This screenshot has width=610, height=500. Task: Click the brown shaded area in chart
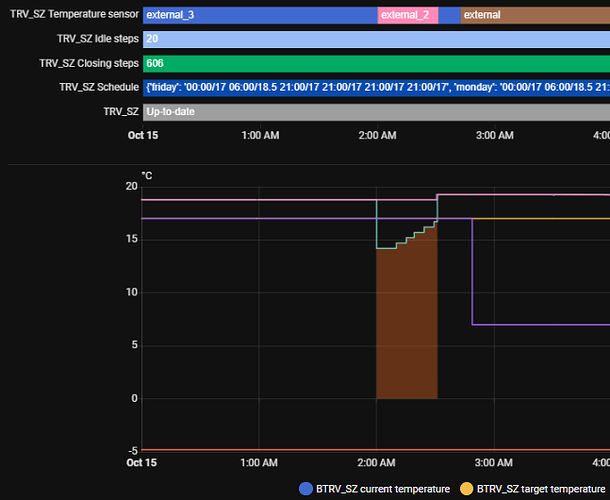pyautogui.click(x=405, y=330)
